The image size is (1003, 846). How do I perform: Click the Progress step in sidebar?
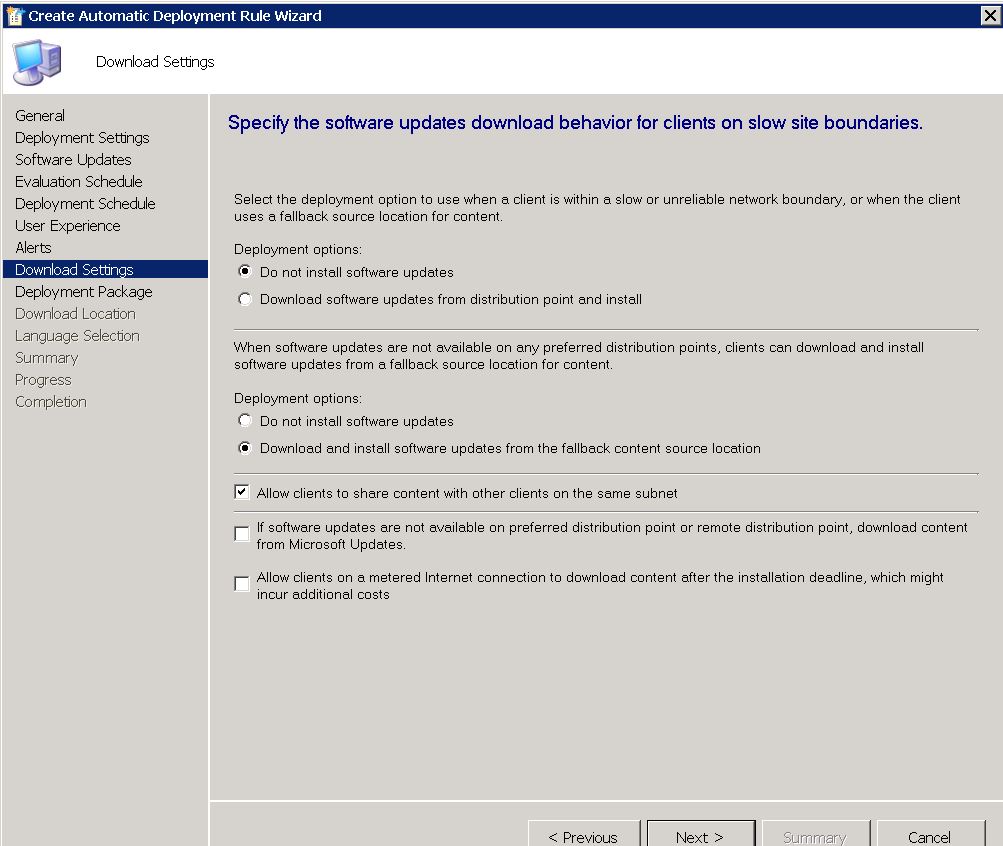43,380
